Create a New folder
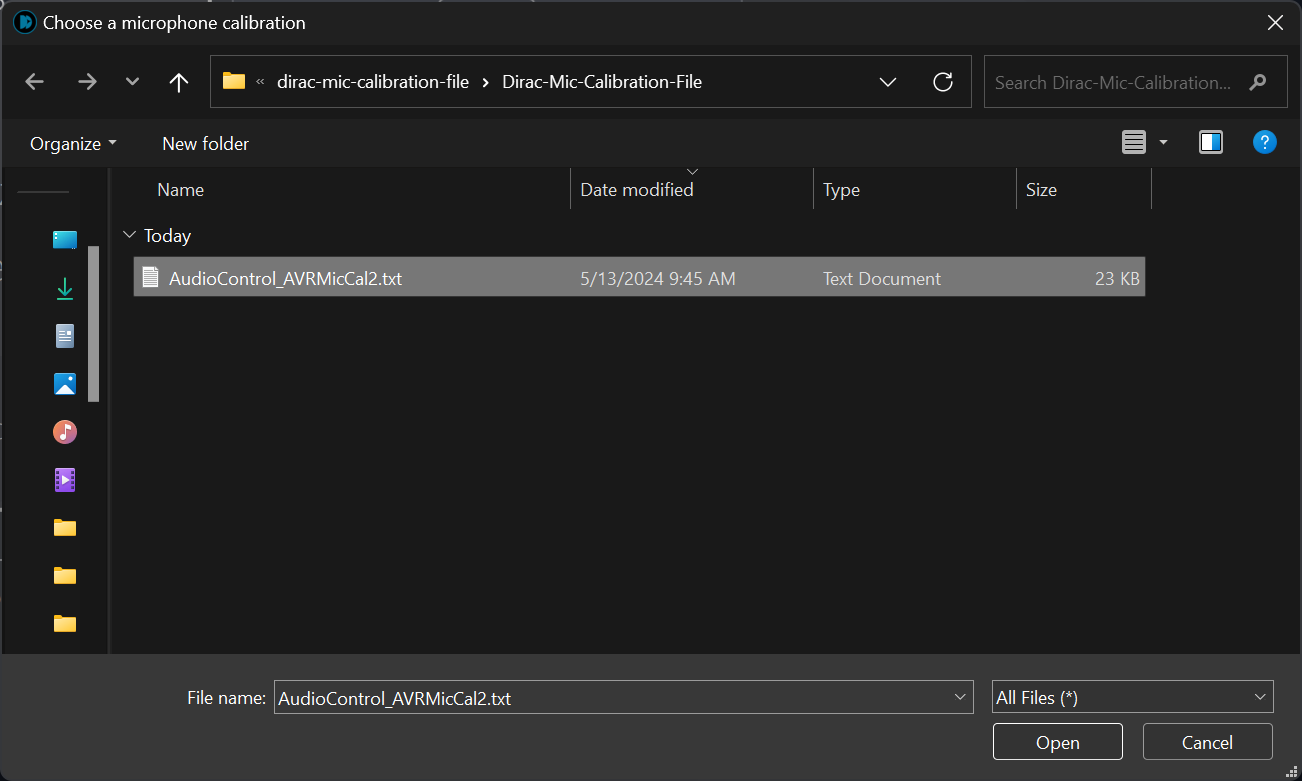 [x=205, y=143]
